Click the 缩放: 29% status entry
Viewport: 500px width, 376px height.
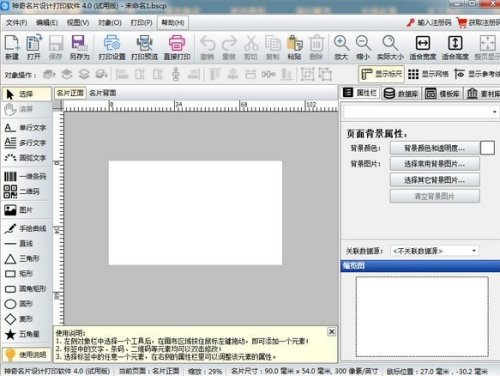tap(205, 371)
